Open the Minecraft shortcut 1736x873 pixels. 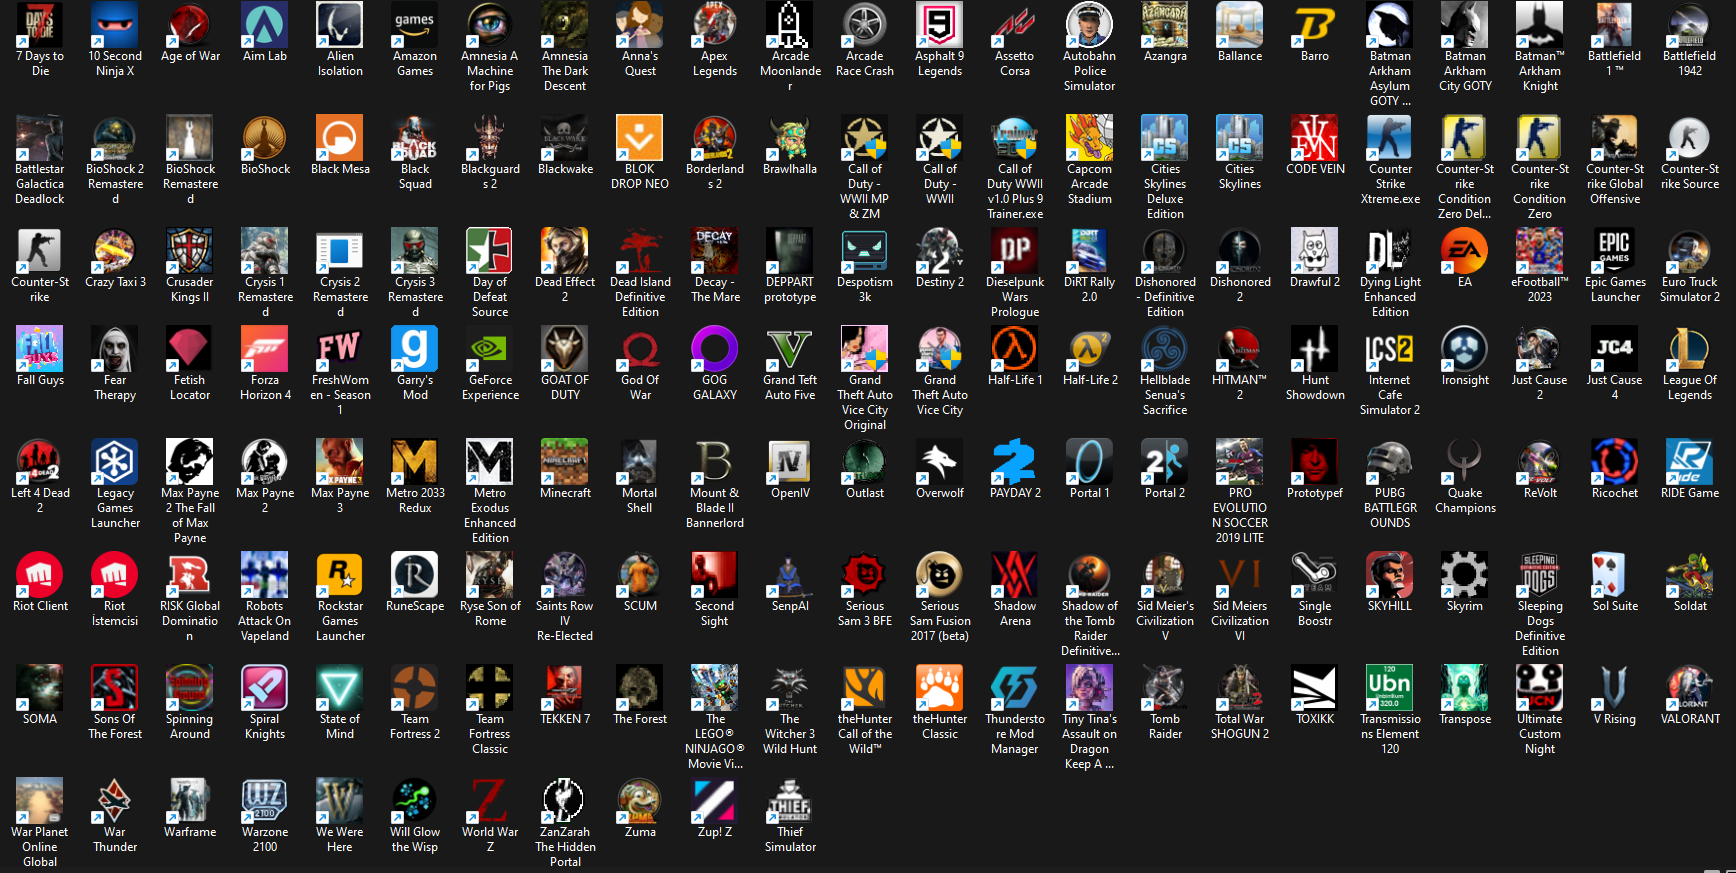click(x=565, y=462)
